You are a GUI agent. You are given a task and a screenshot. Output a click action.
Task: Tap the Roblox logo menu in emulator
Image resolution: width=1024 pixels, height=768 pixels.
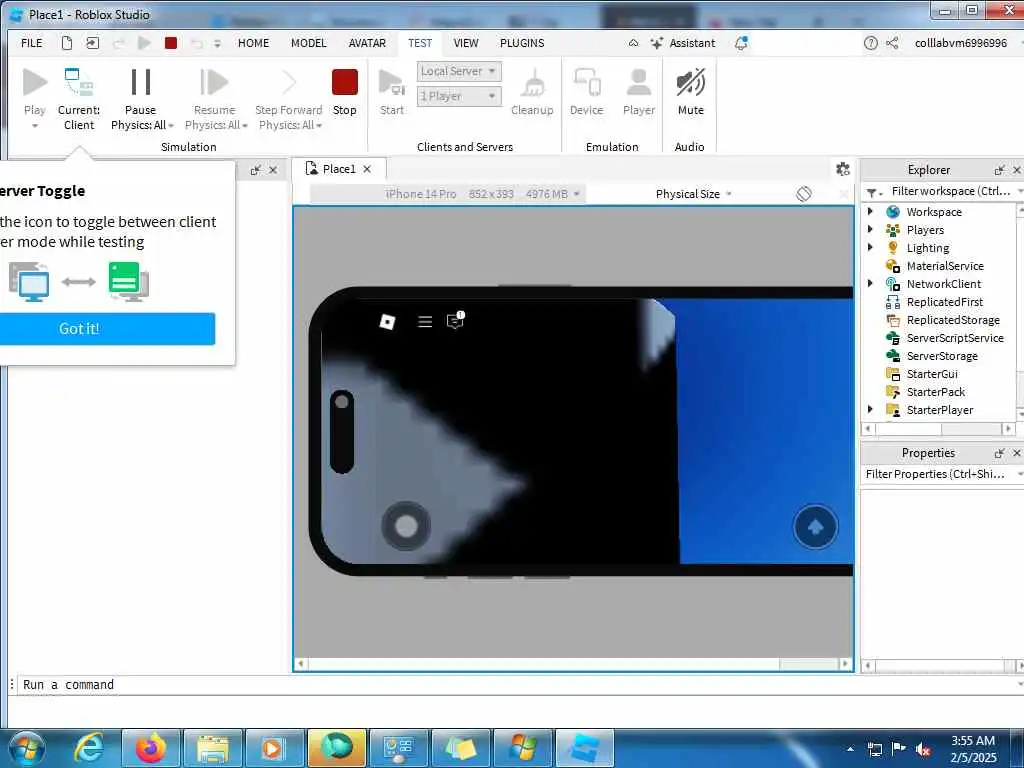[387, 321]
